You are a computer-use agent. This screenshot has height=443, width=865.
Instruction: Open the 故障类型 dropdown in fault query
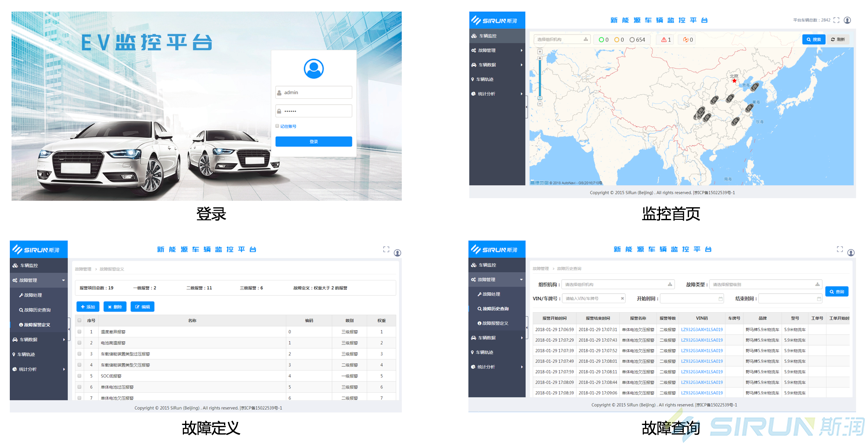(765, 285)
